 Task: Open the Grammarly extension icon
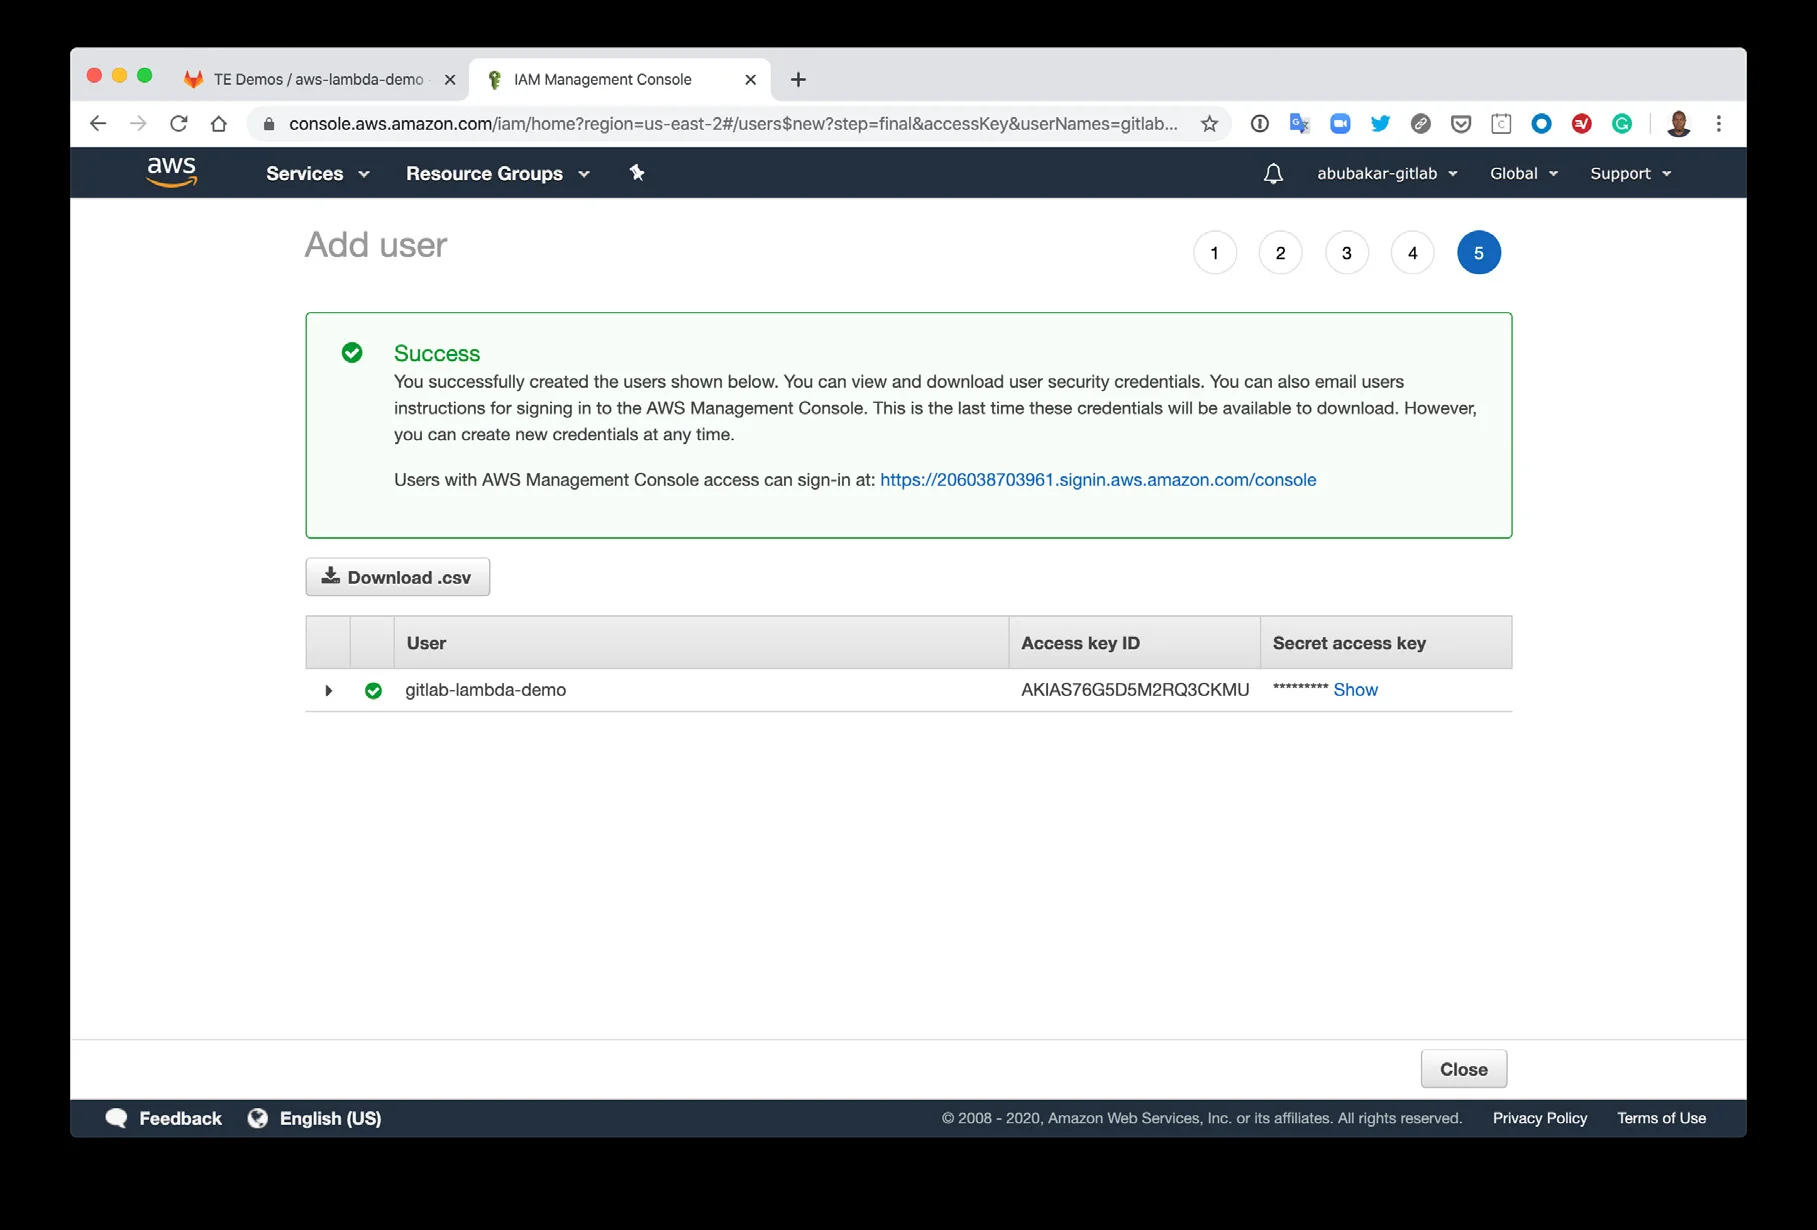[x=1622, y=124]
